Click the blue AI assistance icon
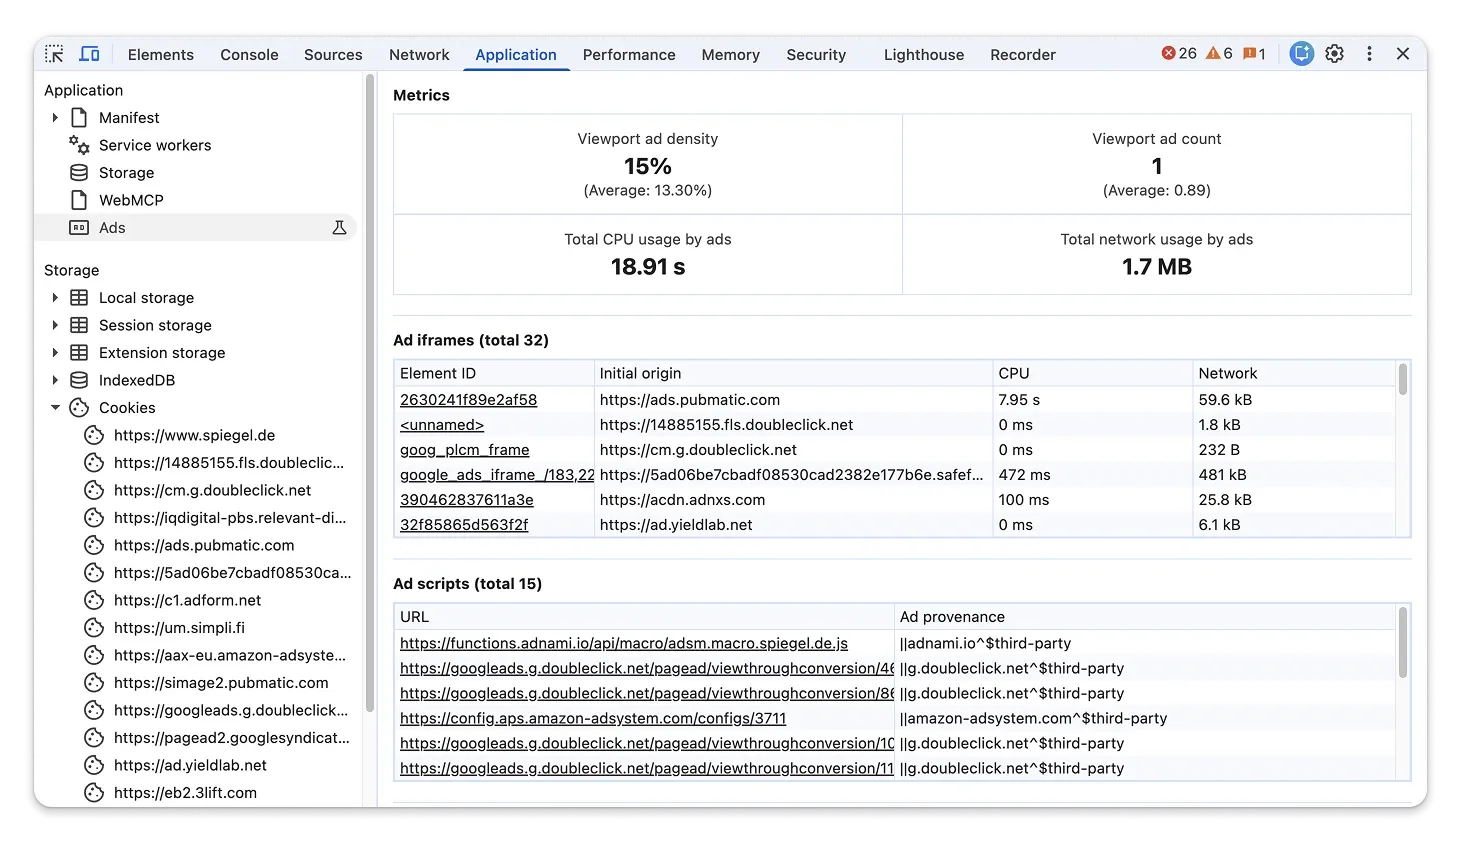This screenshot has width=1461, height=843. (x=1301, y=54)
